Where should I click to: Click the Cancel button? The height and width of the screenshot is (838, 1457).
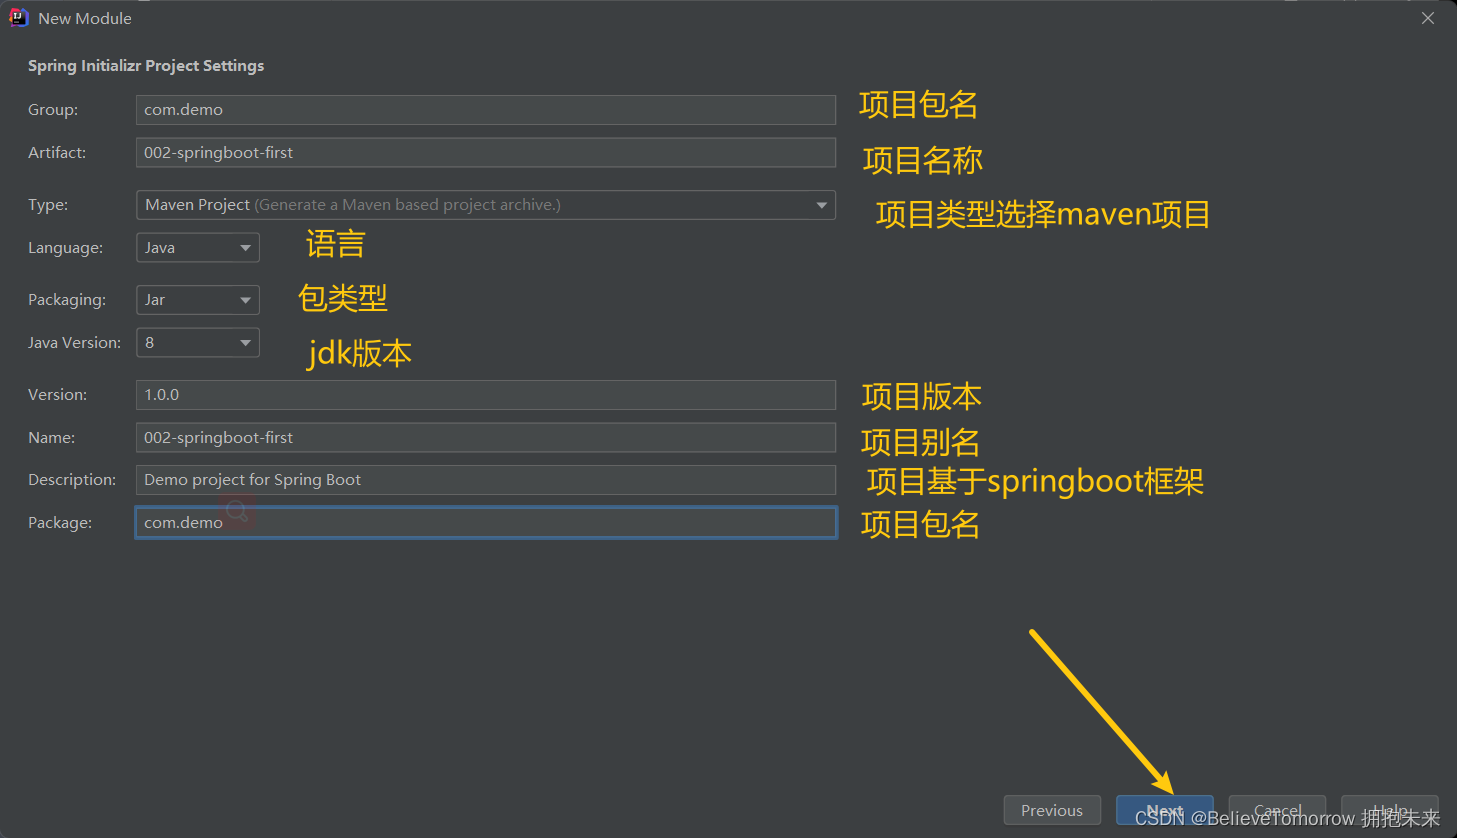[x=1277, y=811]
